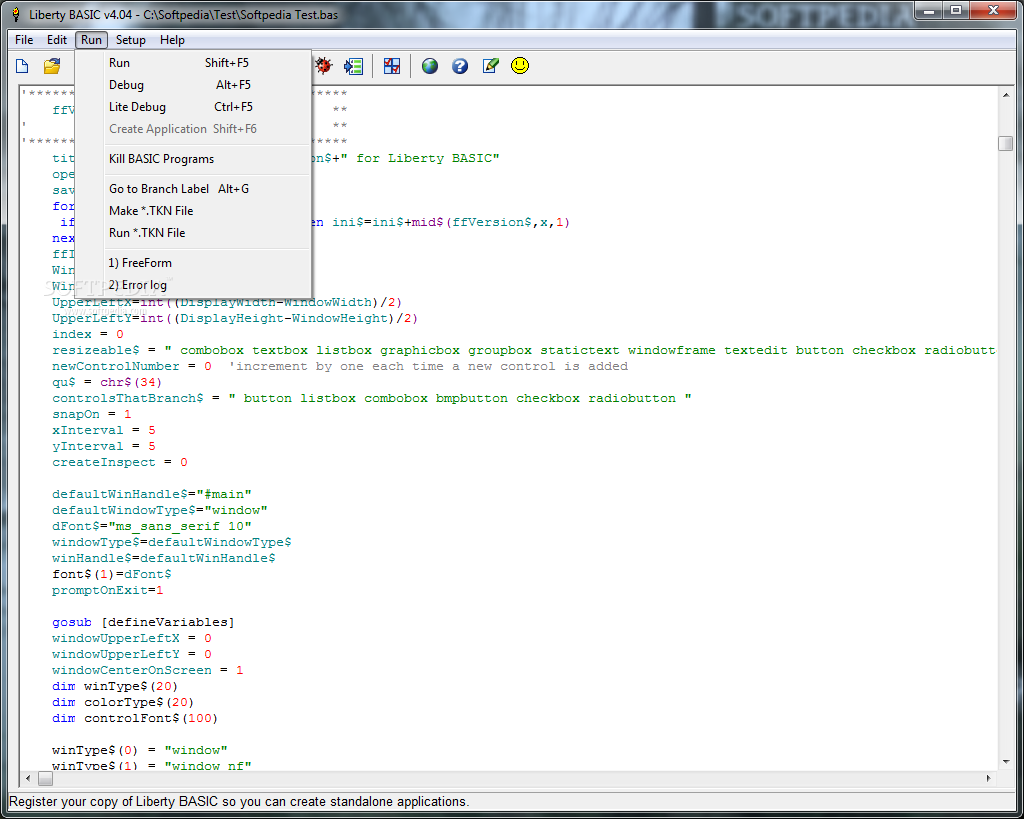1024x819 pixels.
Task: Choose Run Shift+F5 from the menu
Action: tap(193, 63)
